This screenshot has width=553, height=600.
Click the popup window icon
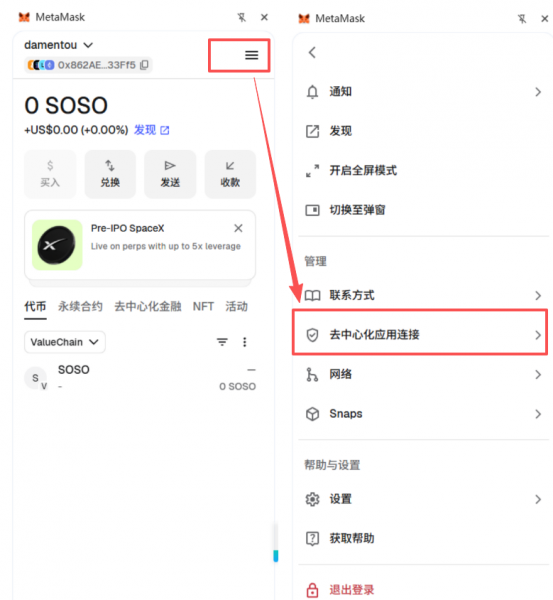coord(312,210)
